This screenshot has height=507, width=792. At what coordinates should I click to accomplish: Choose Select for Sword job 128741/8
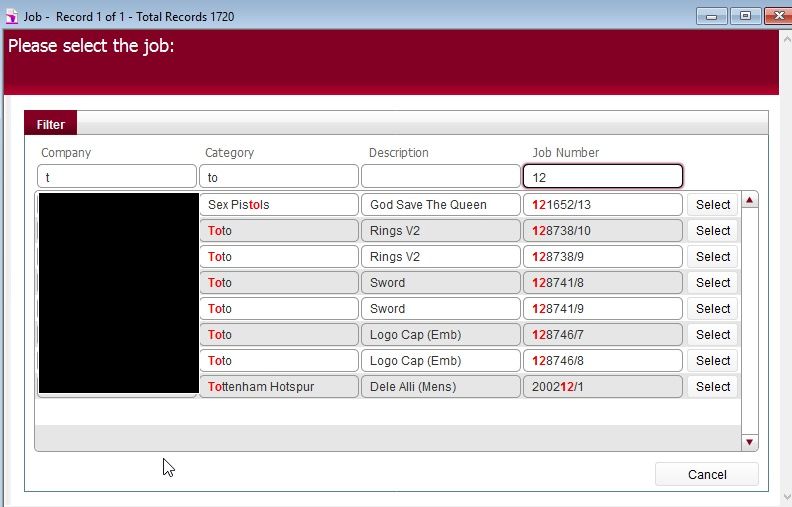[x=712, y=283]
